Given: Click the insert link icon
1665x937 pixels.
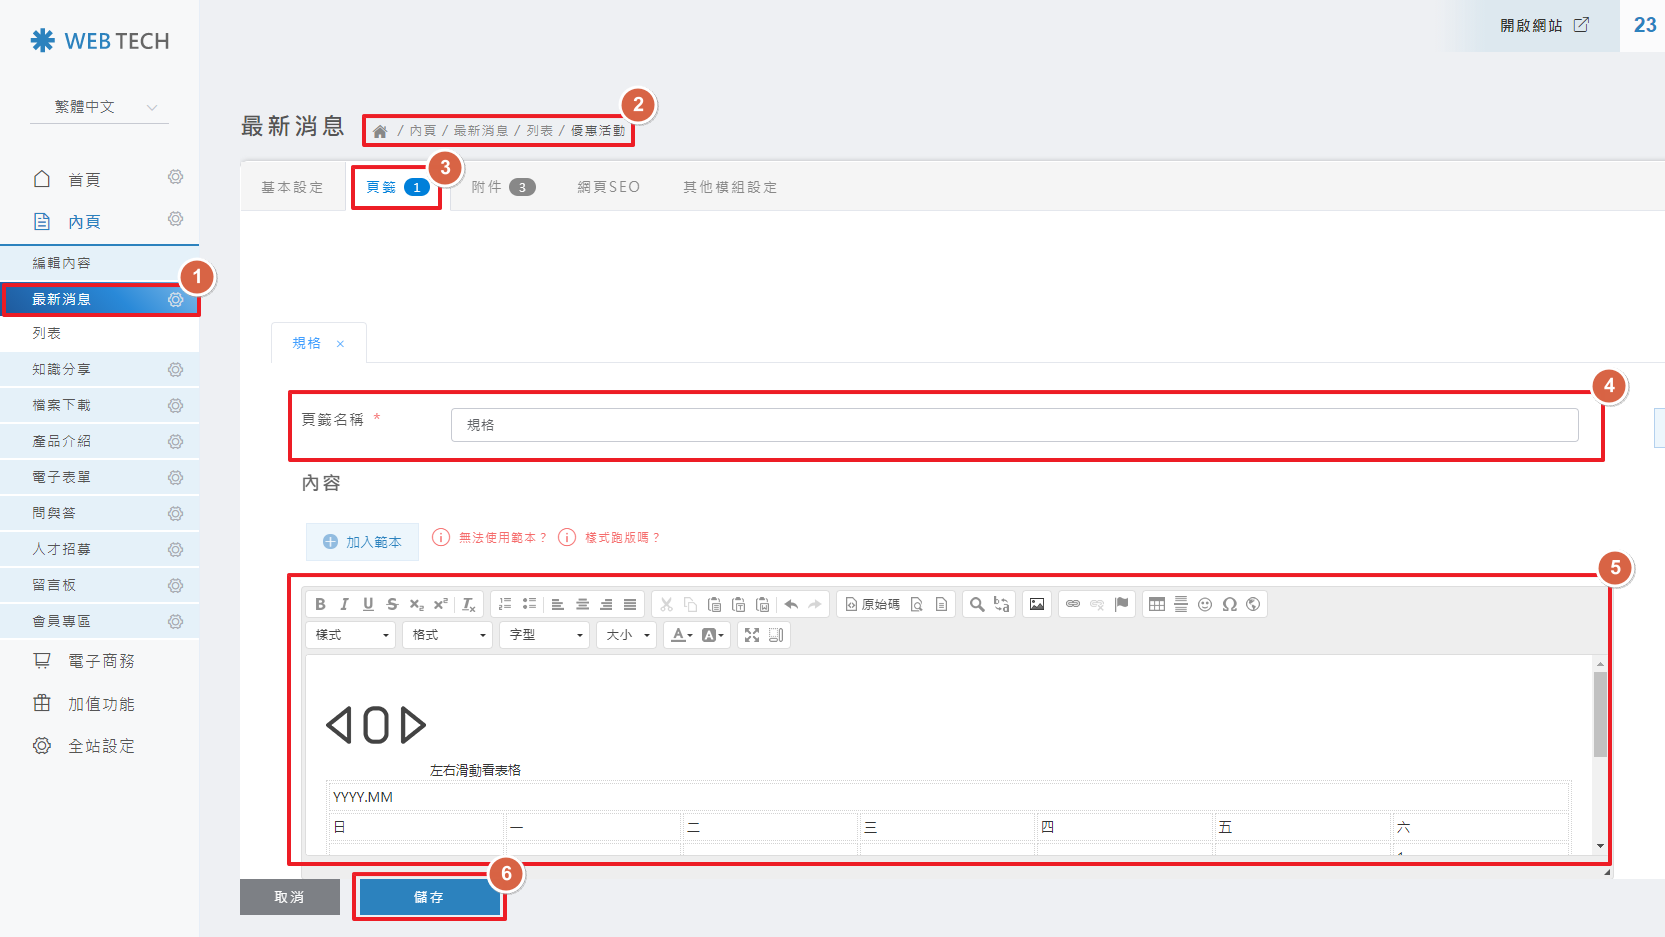Looking at the screenshot, I should [x=1073, y=604].
